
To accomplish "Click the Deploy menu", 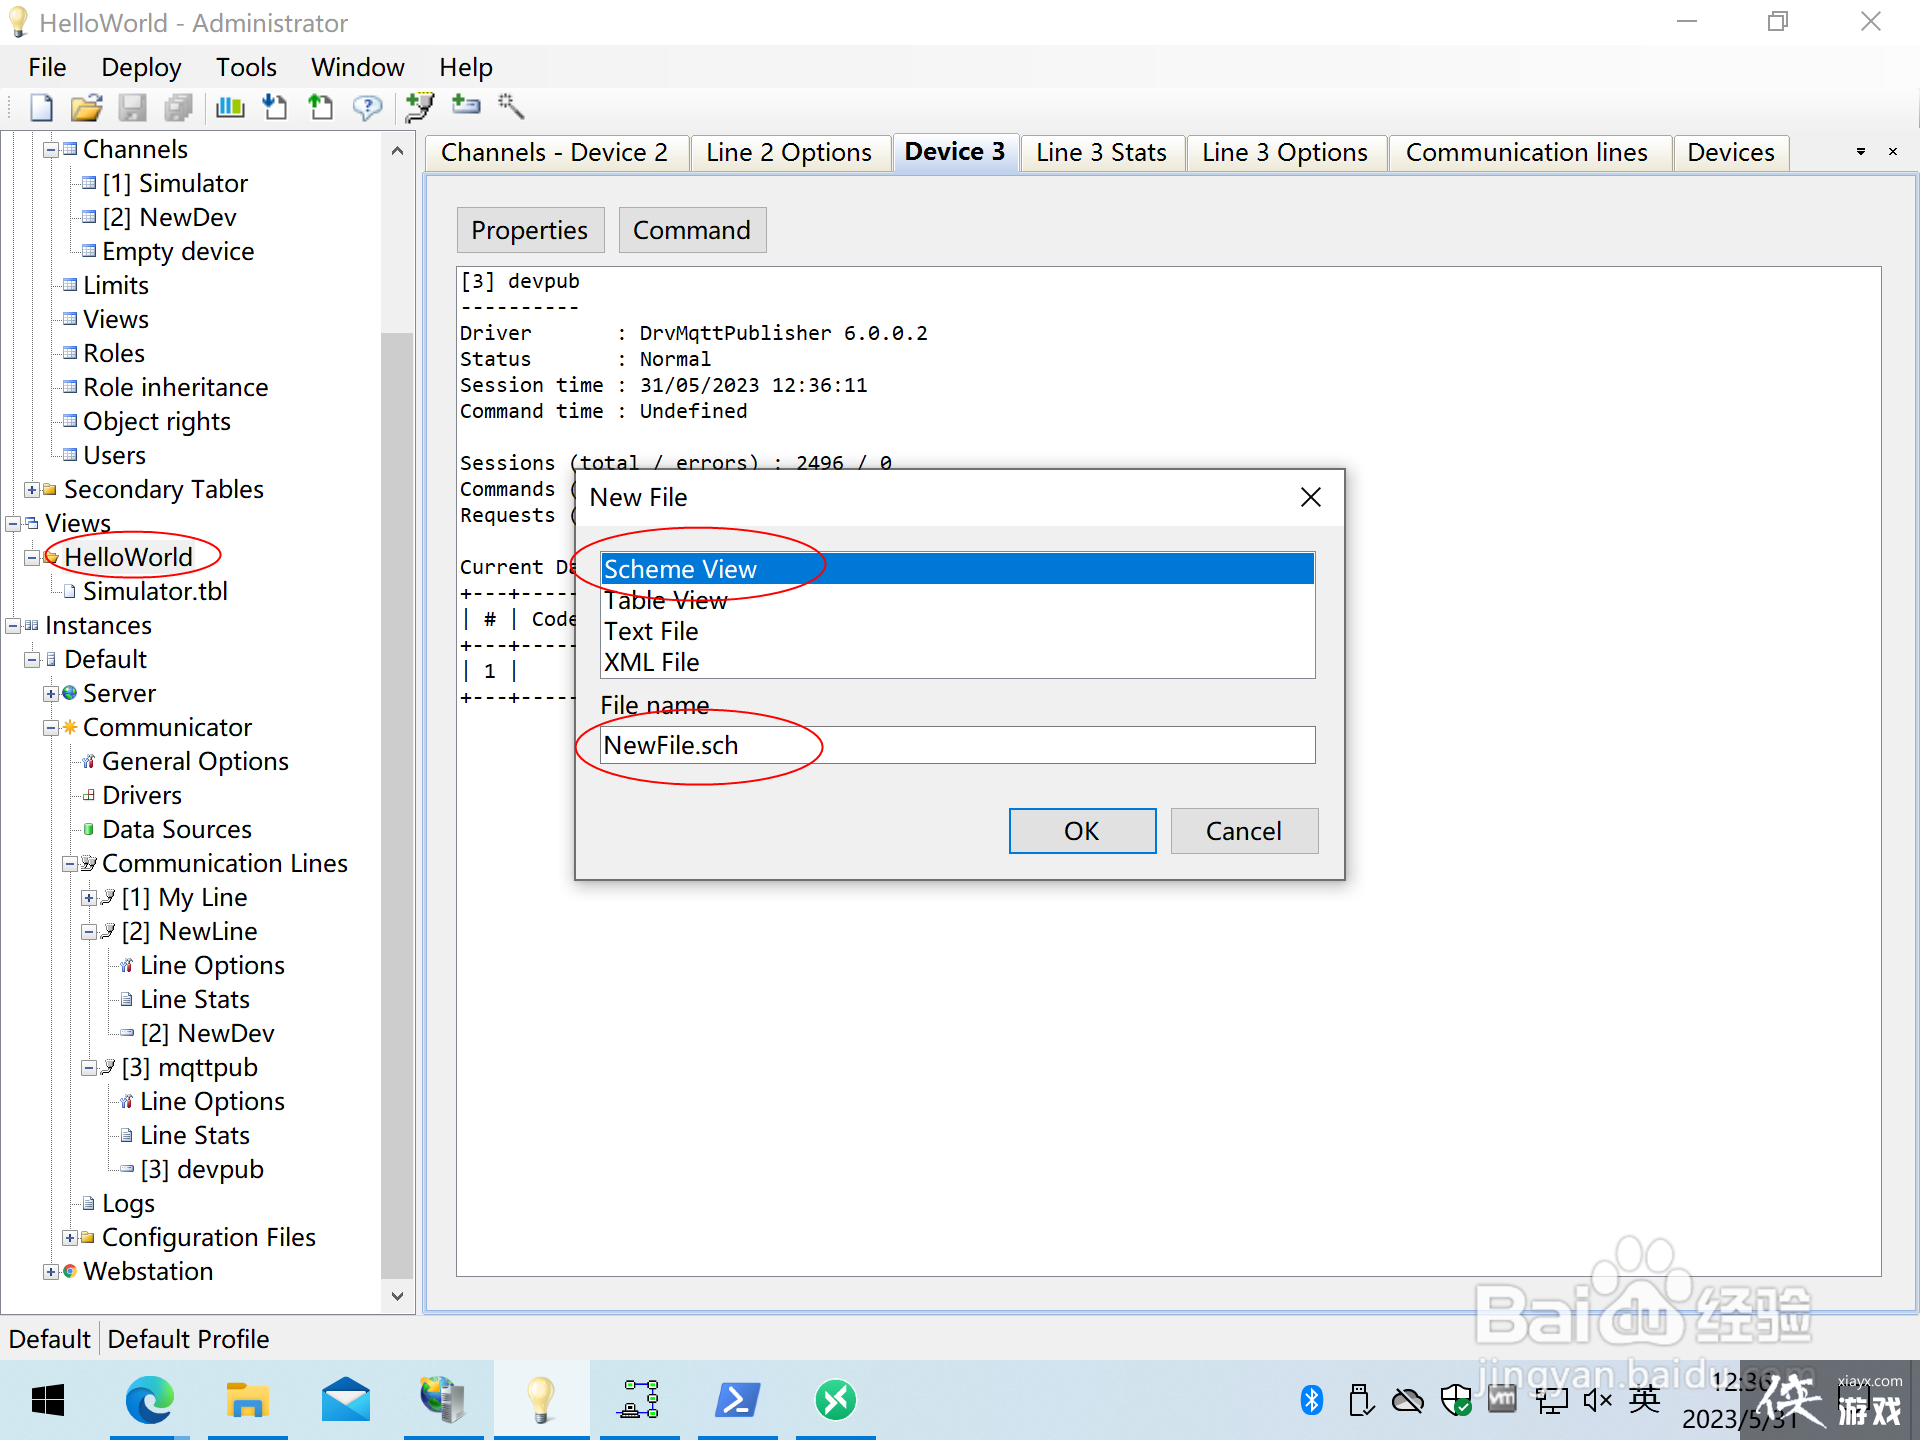I will click(139, 68).
